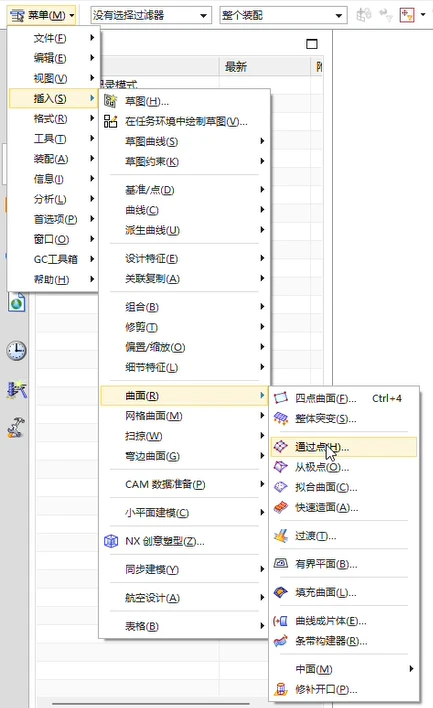Image resolution: width=433 pixels, height=708 pixels.
Task: Open the 菜单(M) menu button
Action: tap(42, 16)
